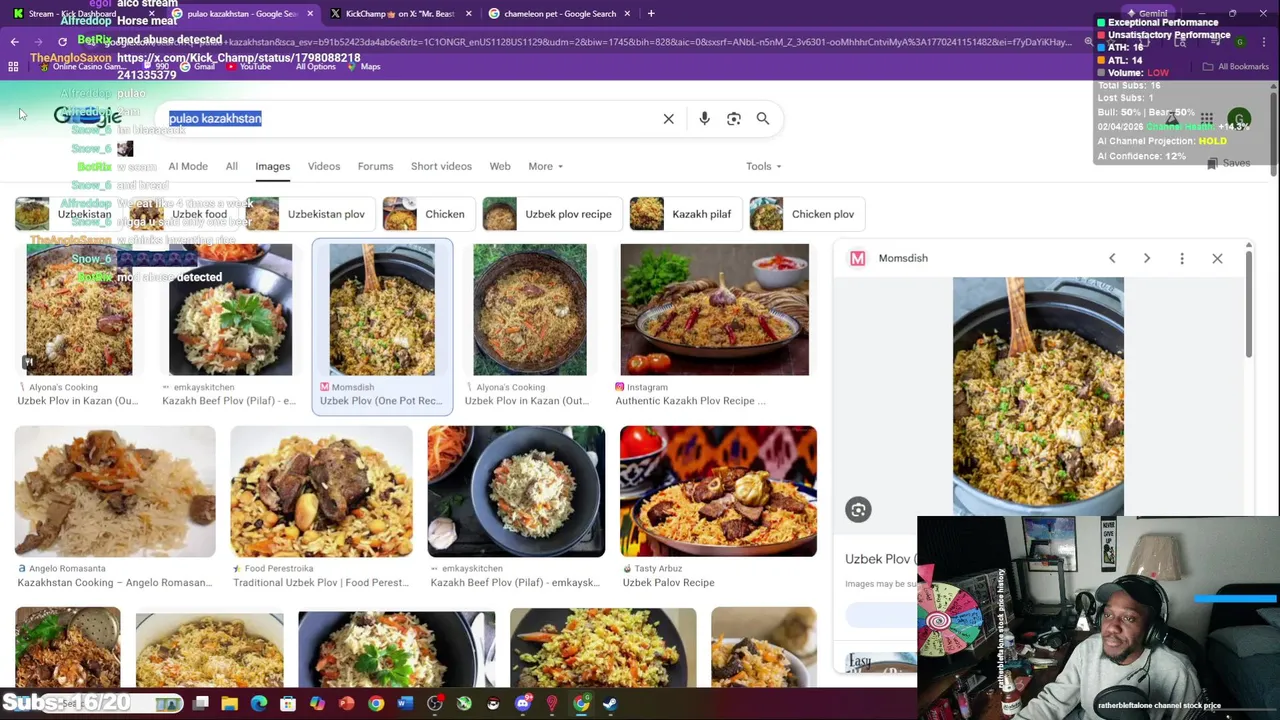Select the Videos tab
Screen dimensions: 1280x720
324,166
